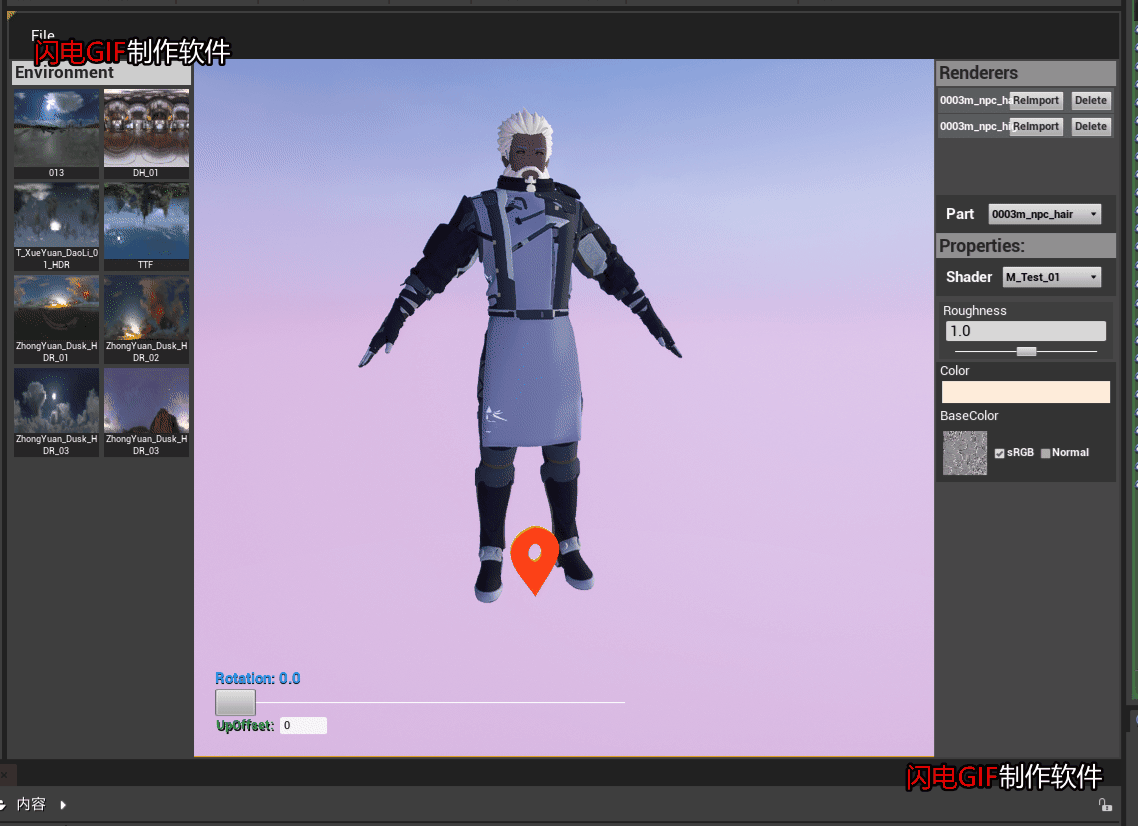
Task: Click the Color swatch in Properties
Action: (1025, 392)
